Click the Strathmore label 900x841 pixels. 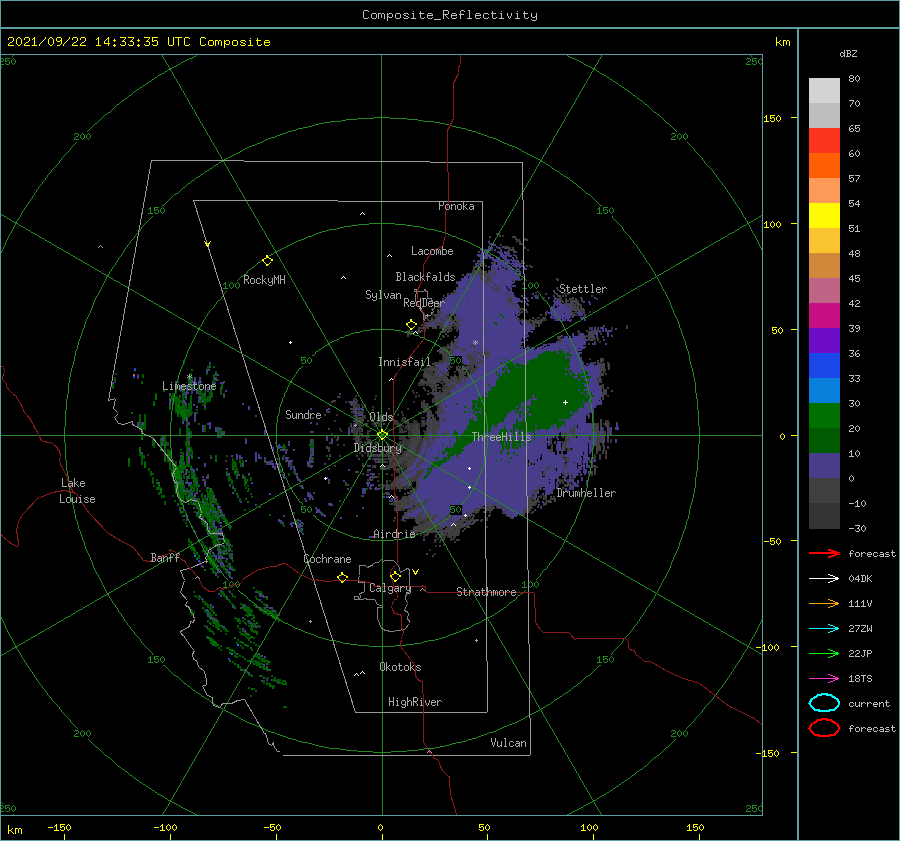(486, 592)
